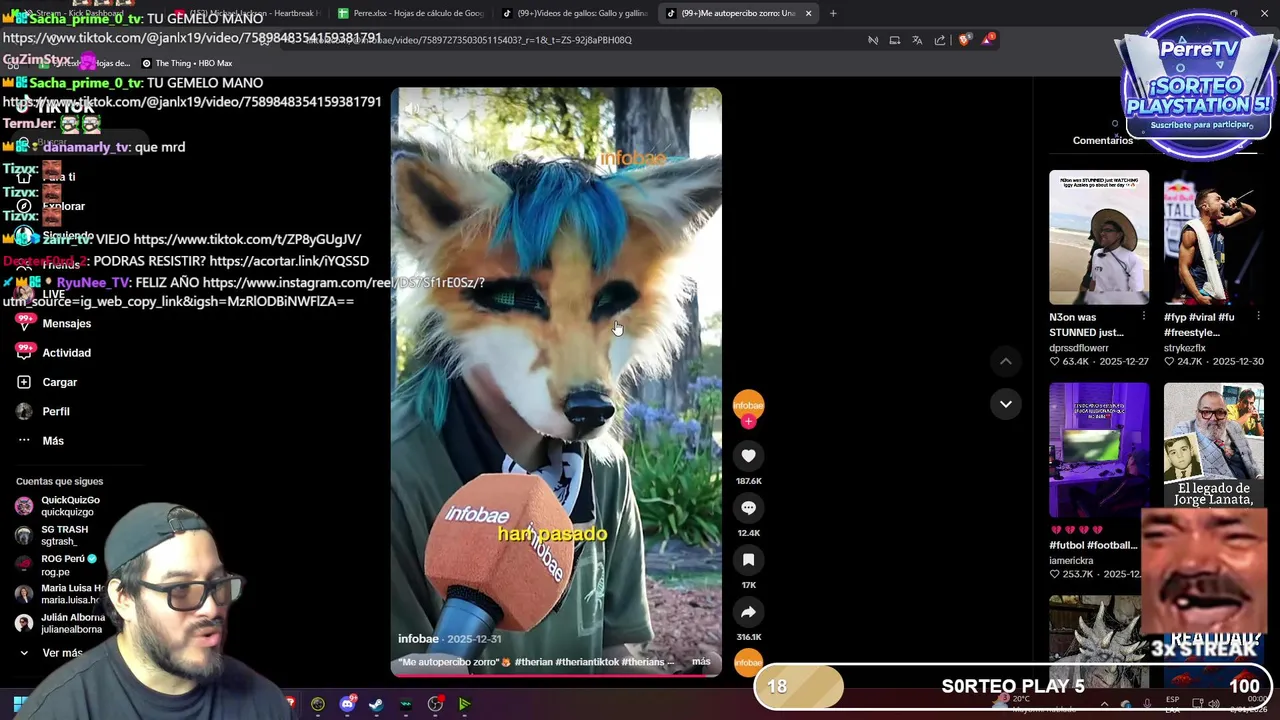The height and width of the screenshot is (720, 1280).
Task: Click the 12.4K comments count
Action: 748,533
